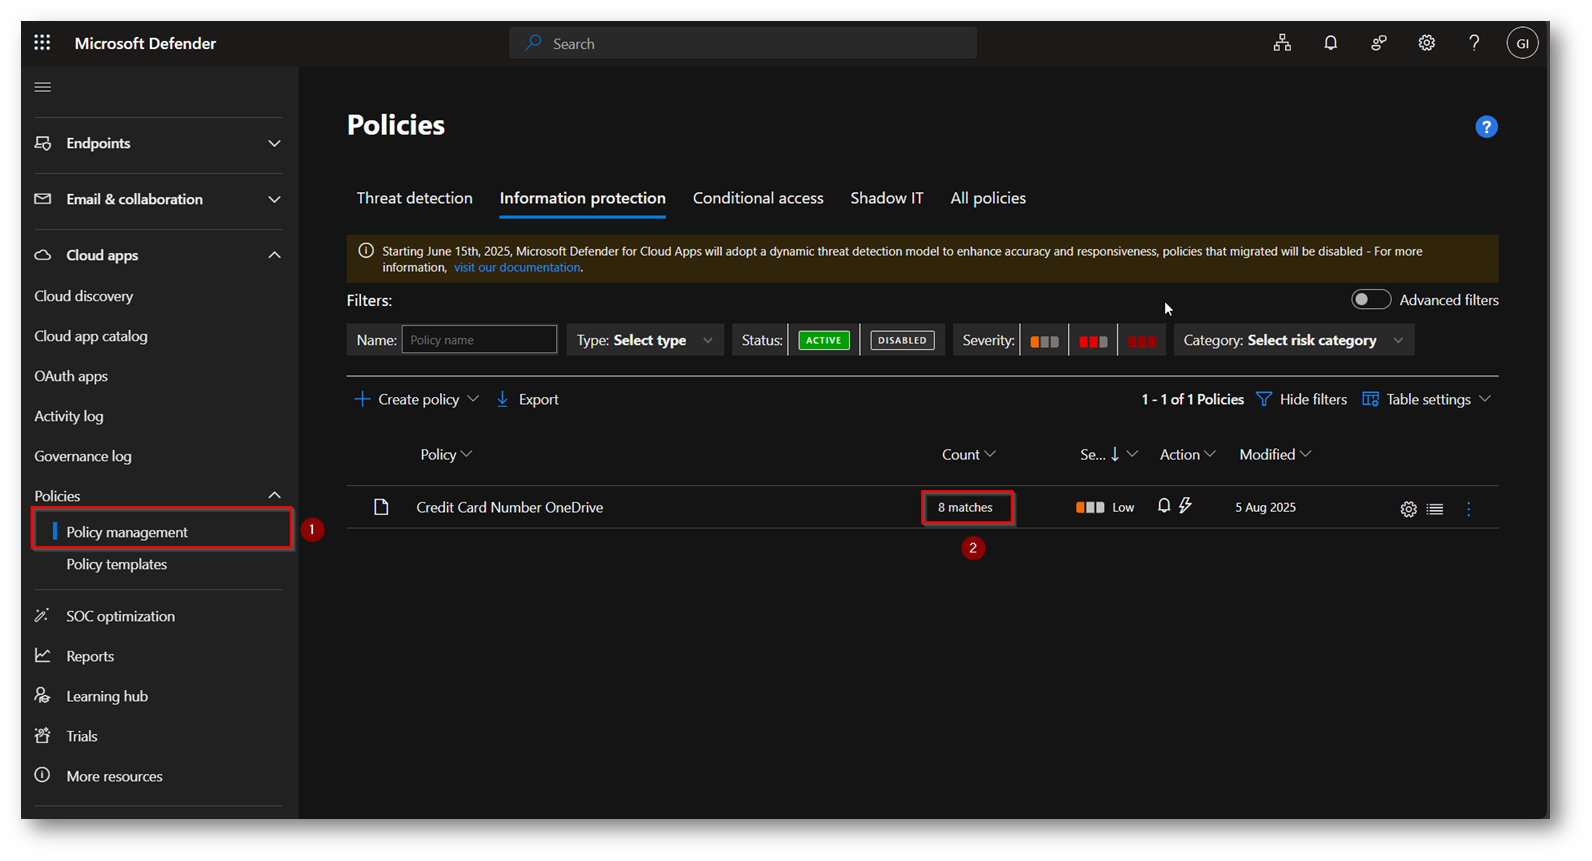
Task: Click the notifications bell icon in header
Action: pyautogui.click(x=1330, y=43)
